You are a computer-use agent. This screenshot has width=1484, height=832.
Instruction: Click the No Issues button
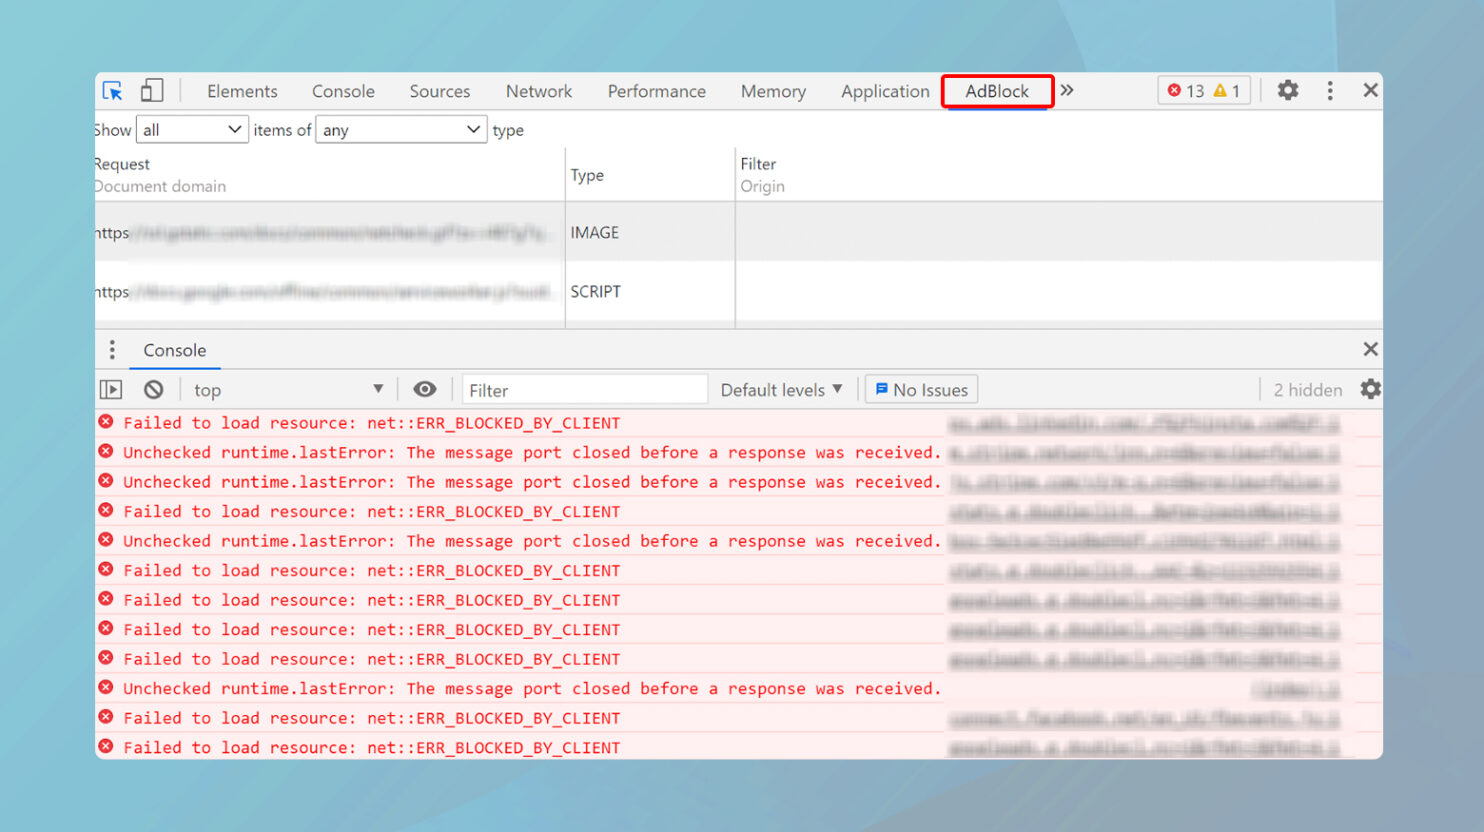coord(920,389)
